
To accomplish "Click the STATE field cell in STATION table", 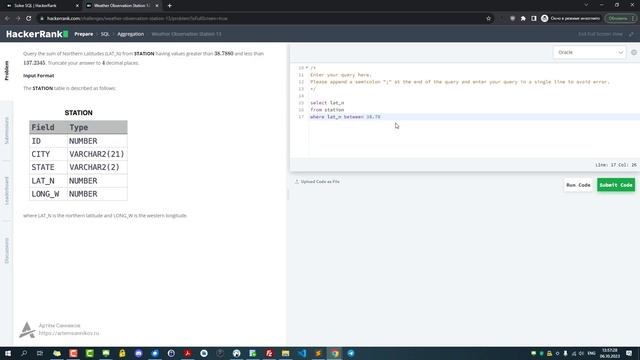I will click(48, 167).
